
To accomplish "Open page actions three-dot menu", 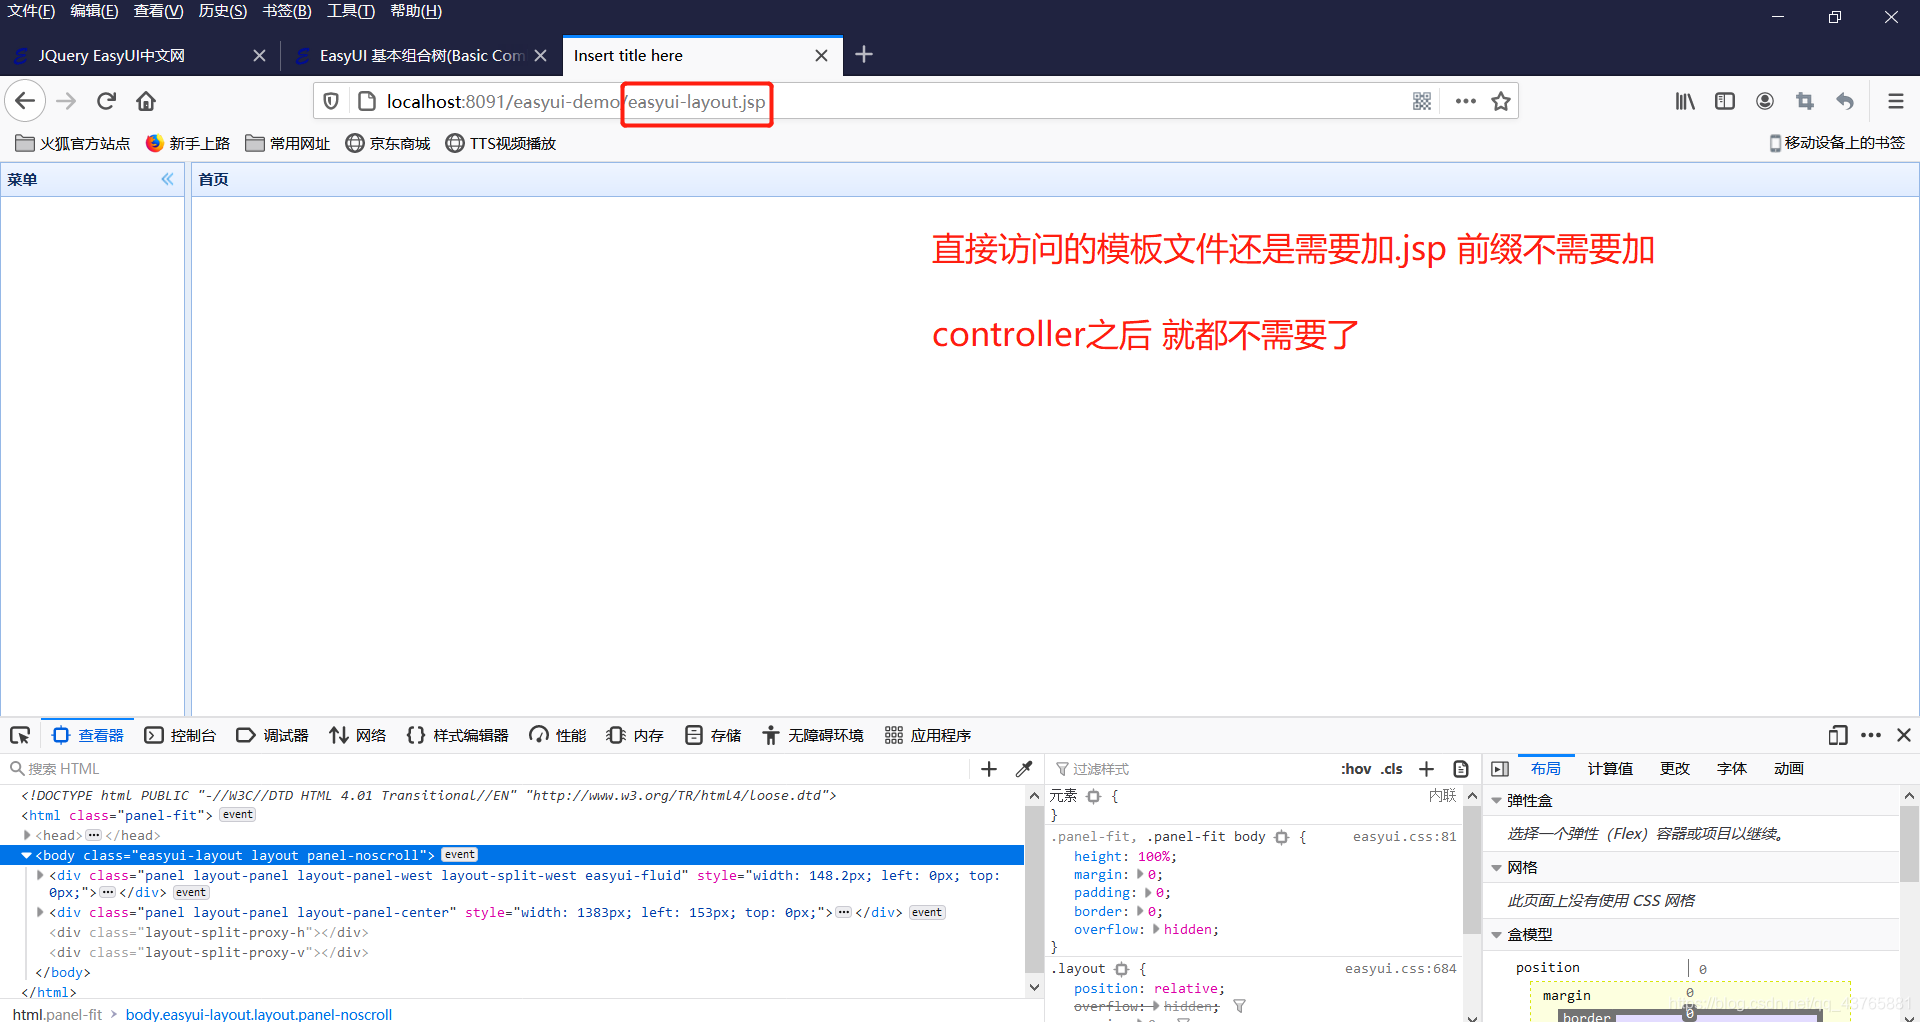I will [1466, 101].
